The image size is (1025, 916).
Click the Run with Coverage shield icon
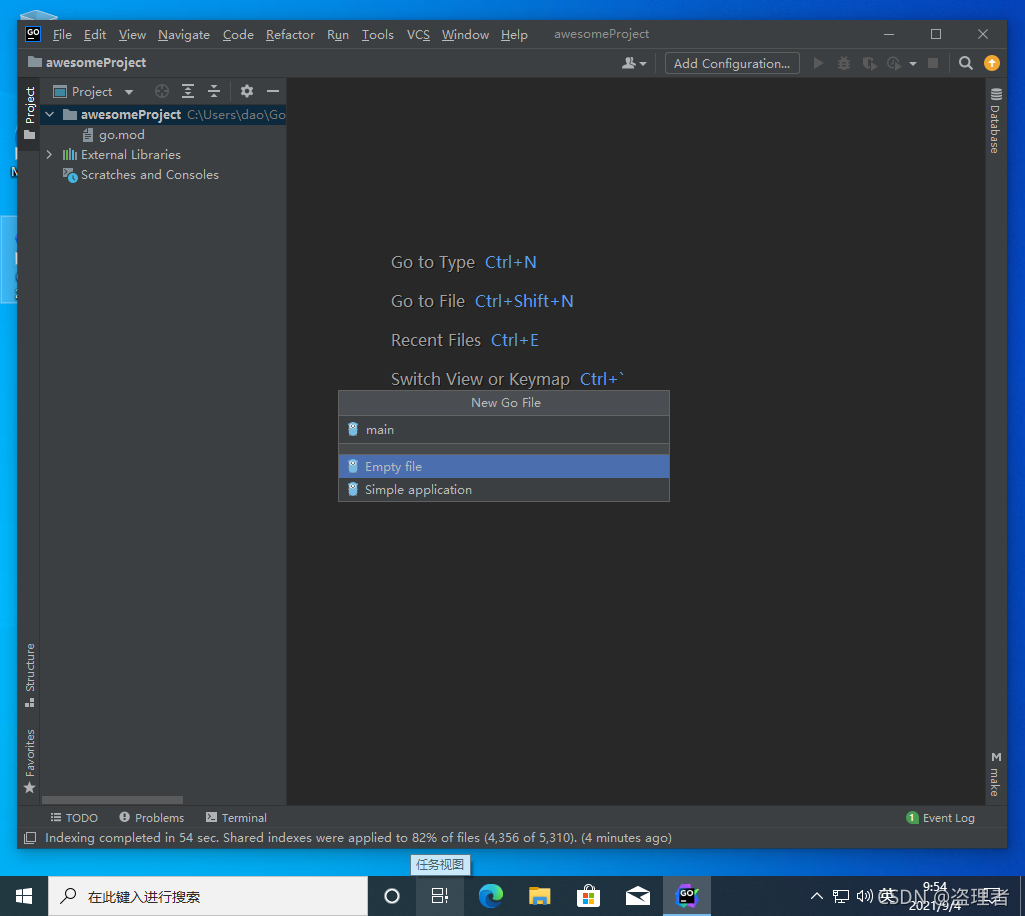(x=869, y=63)
